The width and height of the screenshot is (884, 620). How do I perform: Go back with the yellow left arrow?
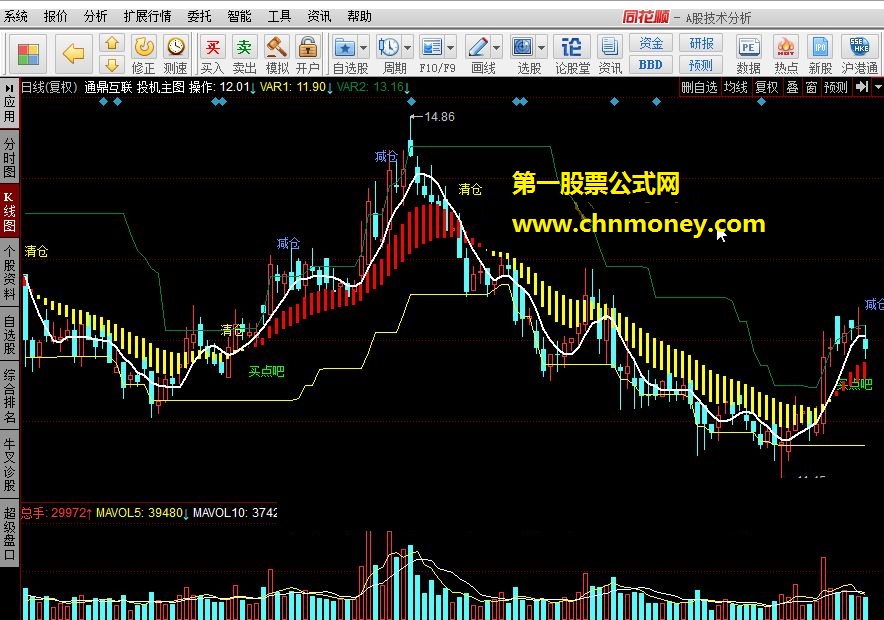click(73, 54)
